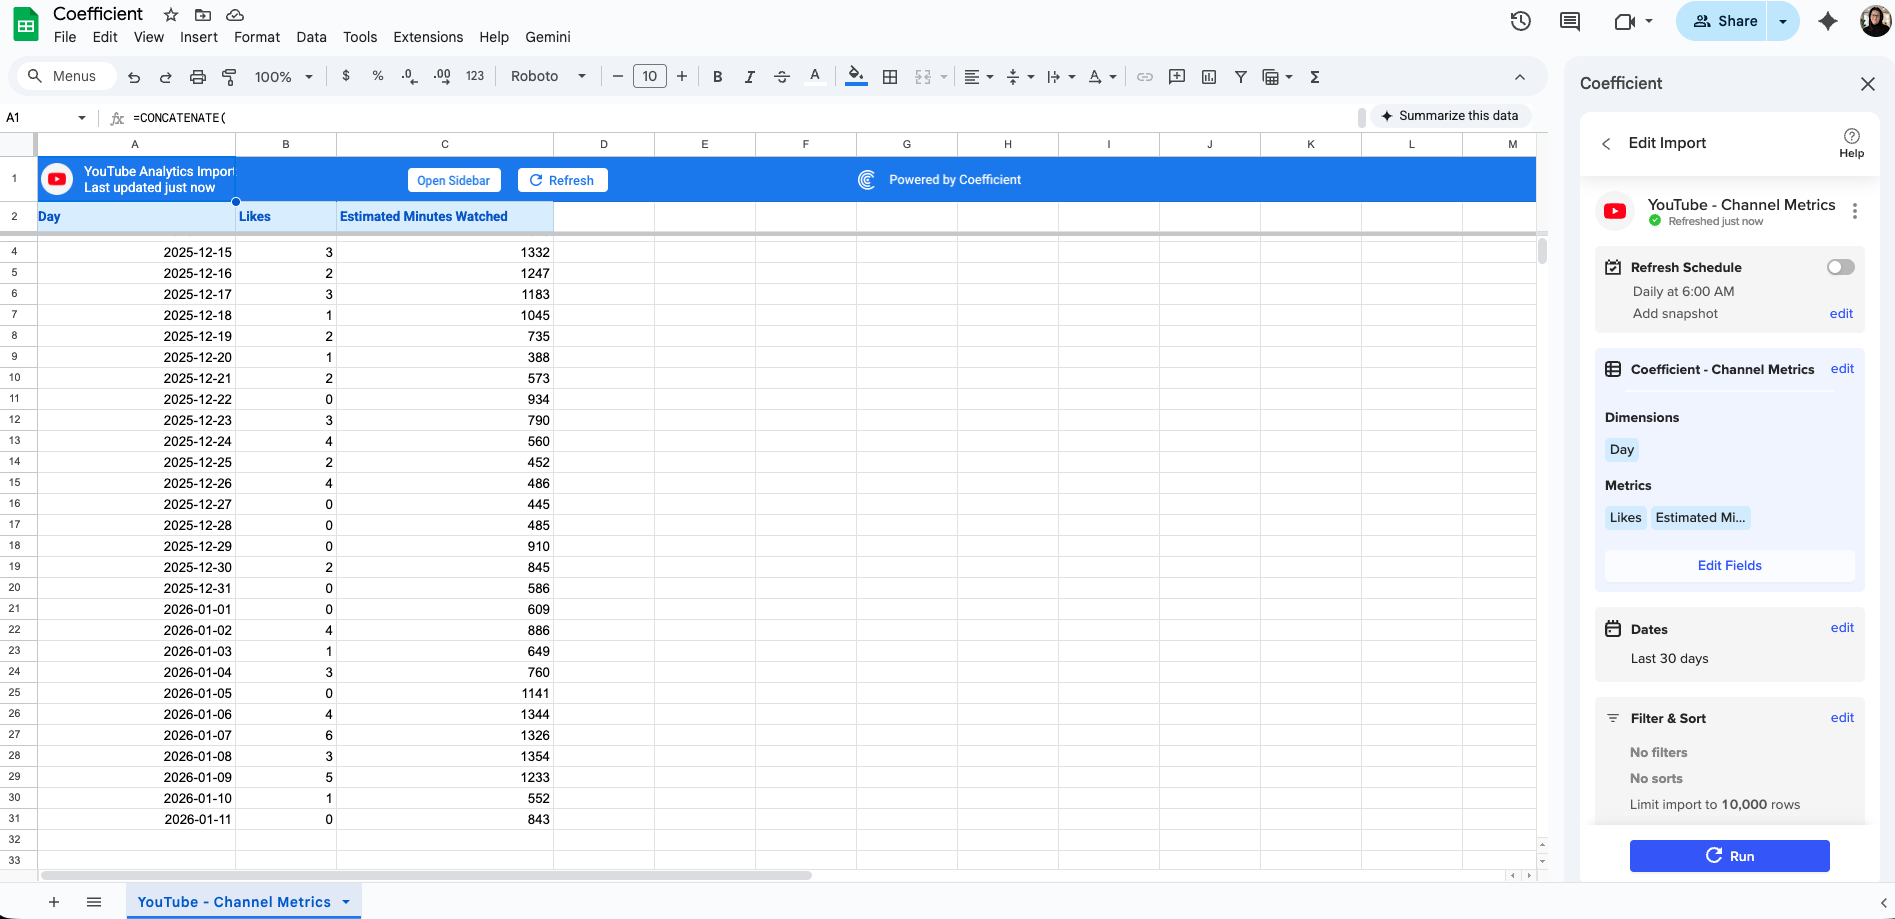Open the Functions sum icon

pos(1313,76)
